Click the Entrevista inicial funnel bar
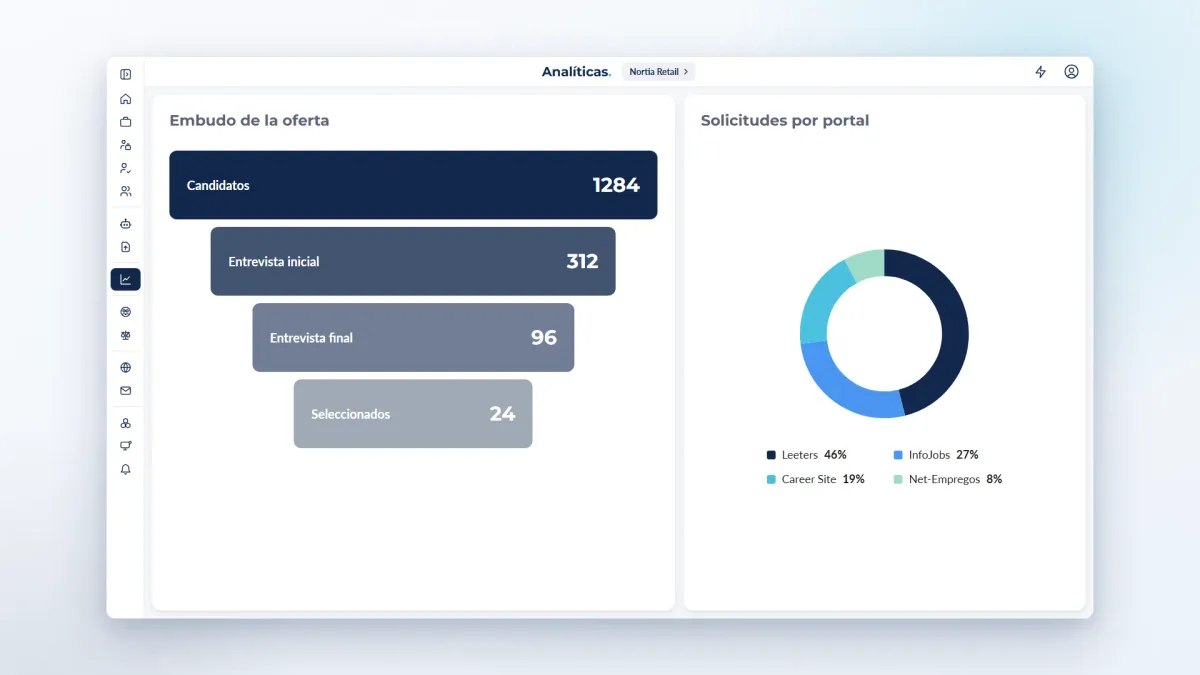Viewport: 1200px width, 675px height. coord(413,261)
